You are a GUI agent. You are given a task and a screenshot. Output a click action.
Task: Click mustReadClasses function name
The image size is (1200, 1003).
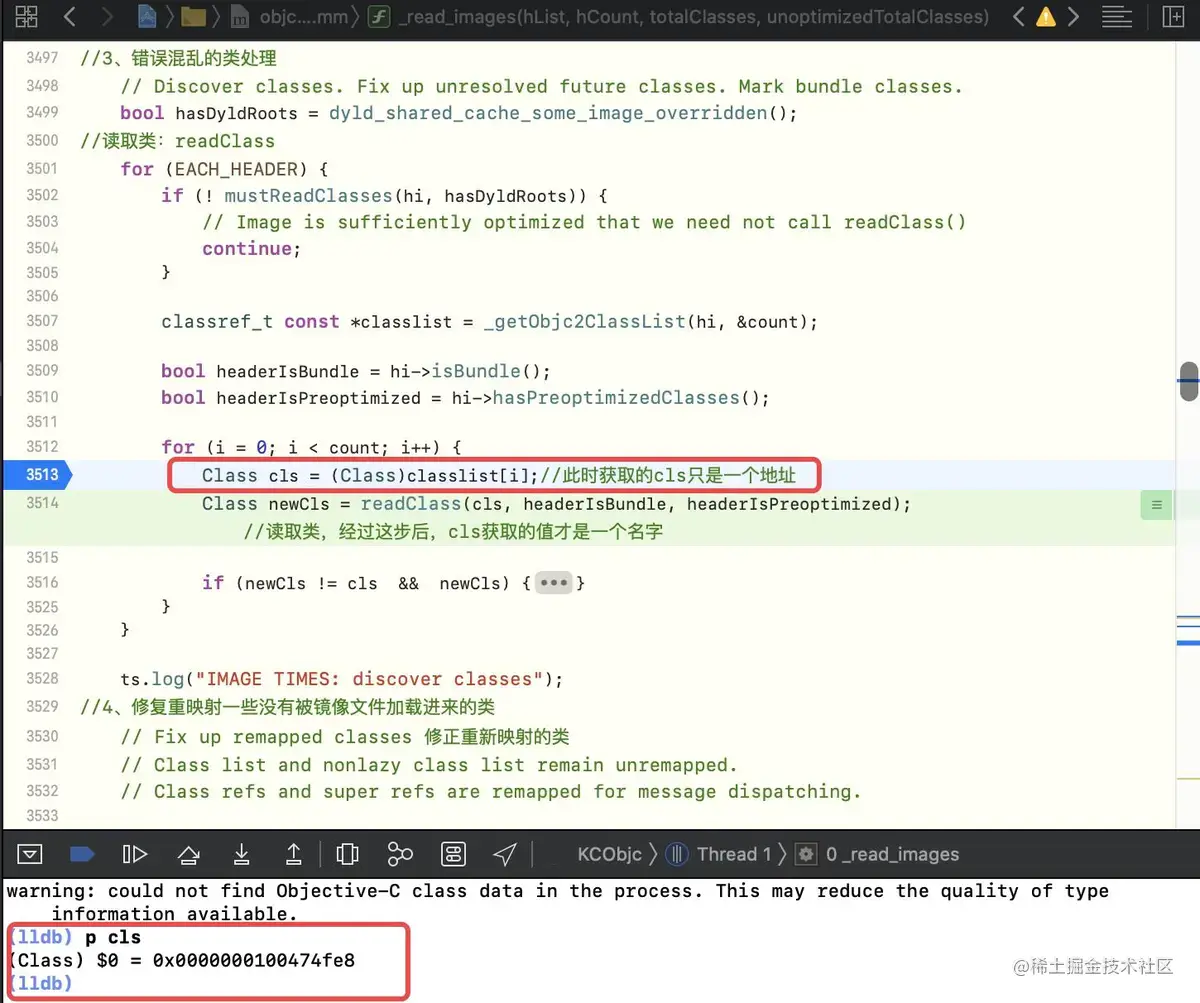click(x=309, y=195)
